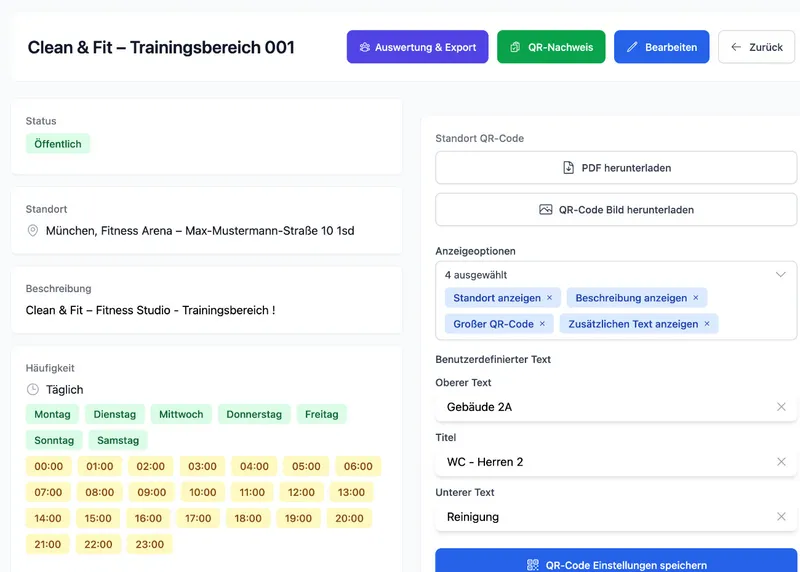Remove the 'Beschreibung anzeigen' tag
The height and width of the screenshot is (572, 800).
696,298
